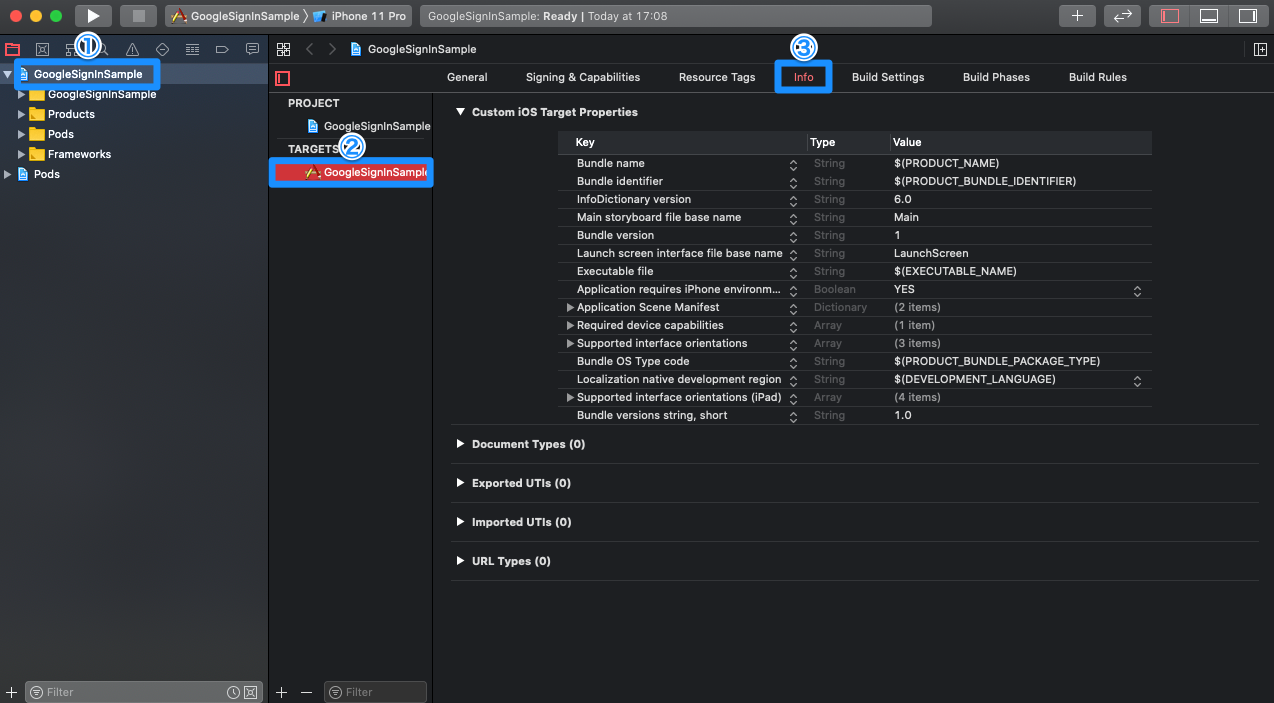Remove target with minus button

point(306,692)
